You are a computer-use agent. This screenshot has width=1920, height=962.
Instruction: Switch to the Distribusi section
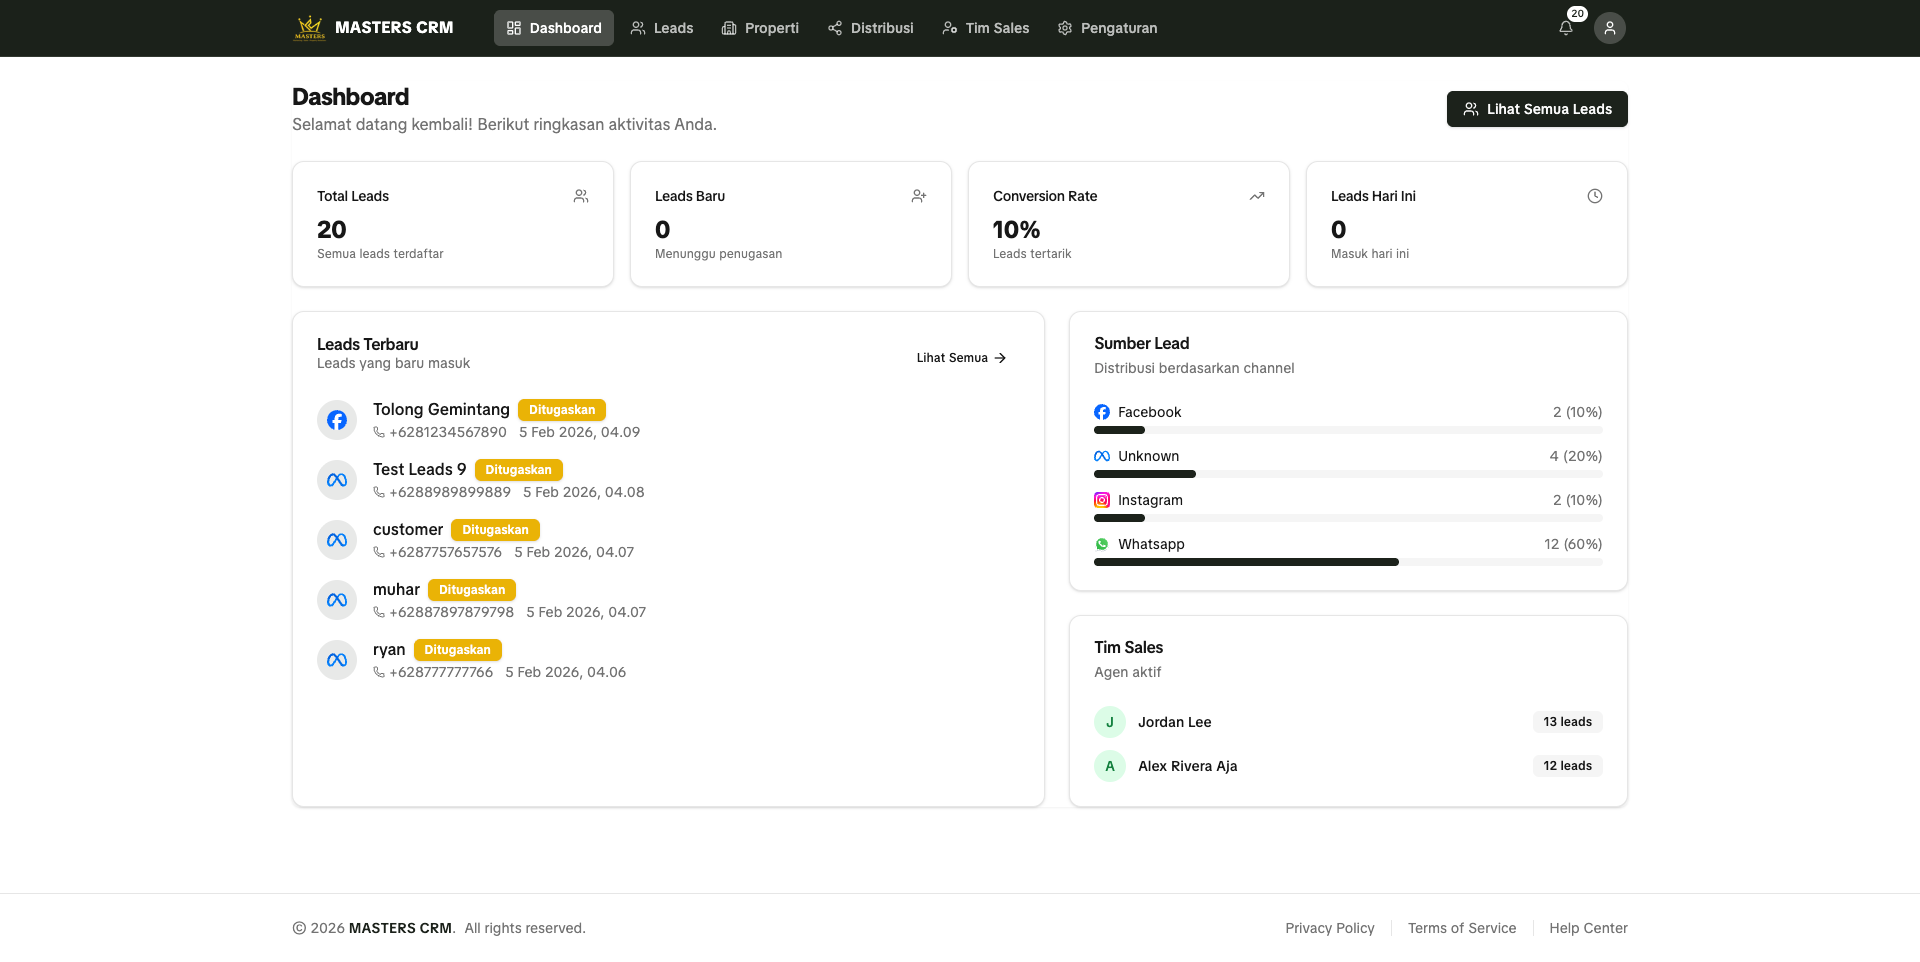(x=870, y=28)
